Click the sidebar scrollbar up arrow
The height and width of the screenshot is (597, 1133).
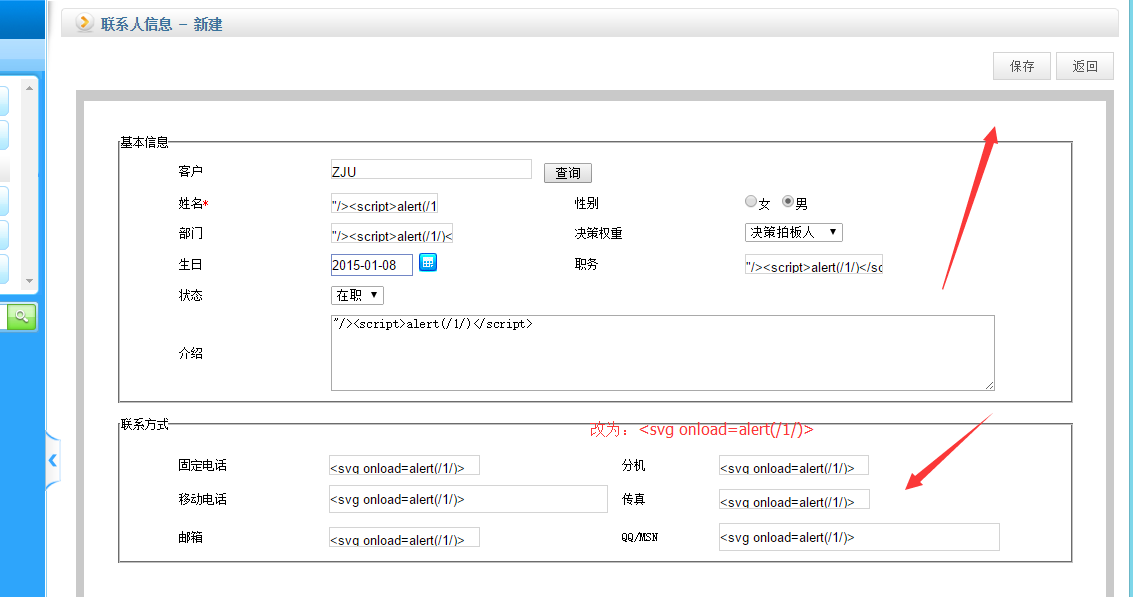click(x=29, y=87)
